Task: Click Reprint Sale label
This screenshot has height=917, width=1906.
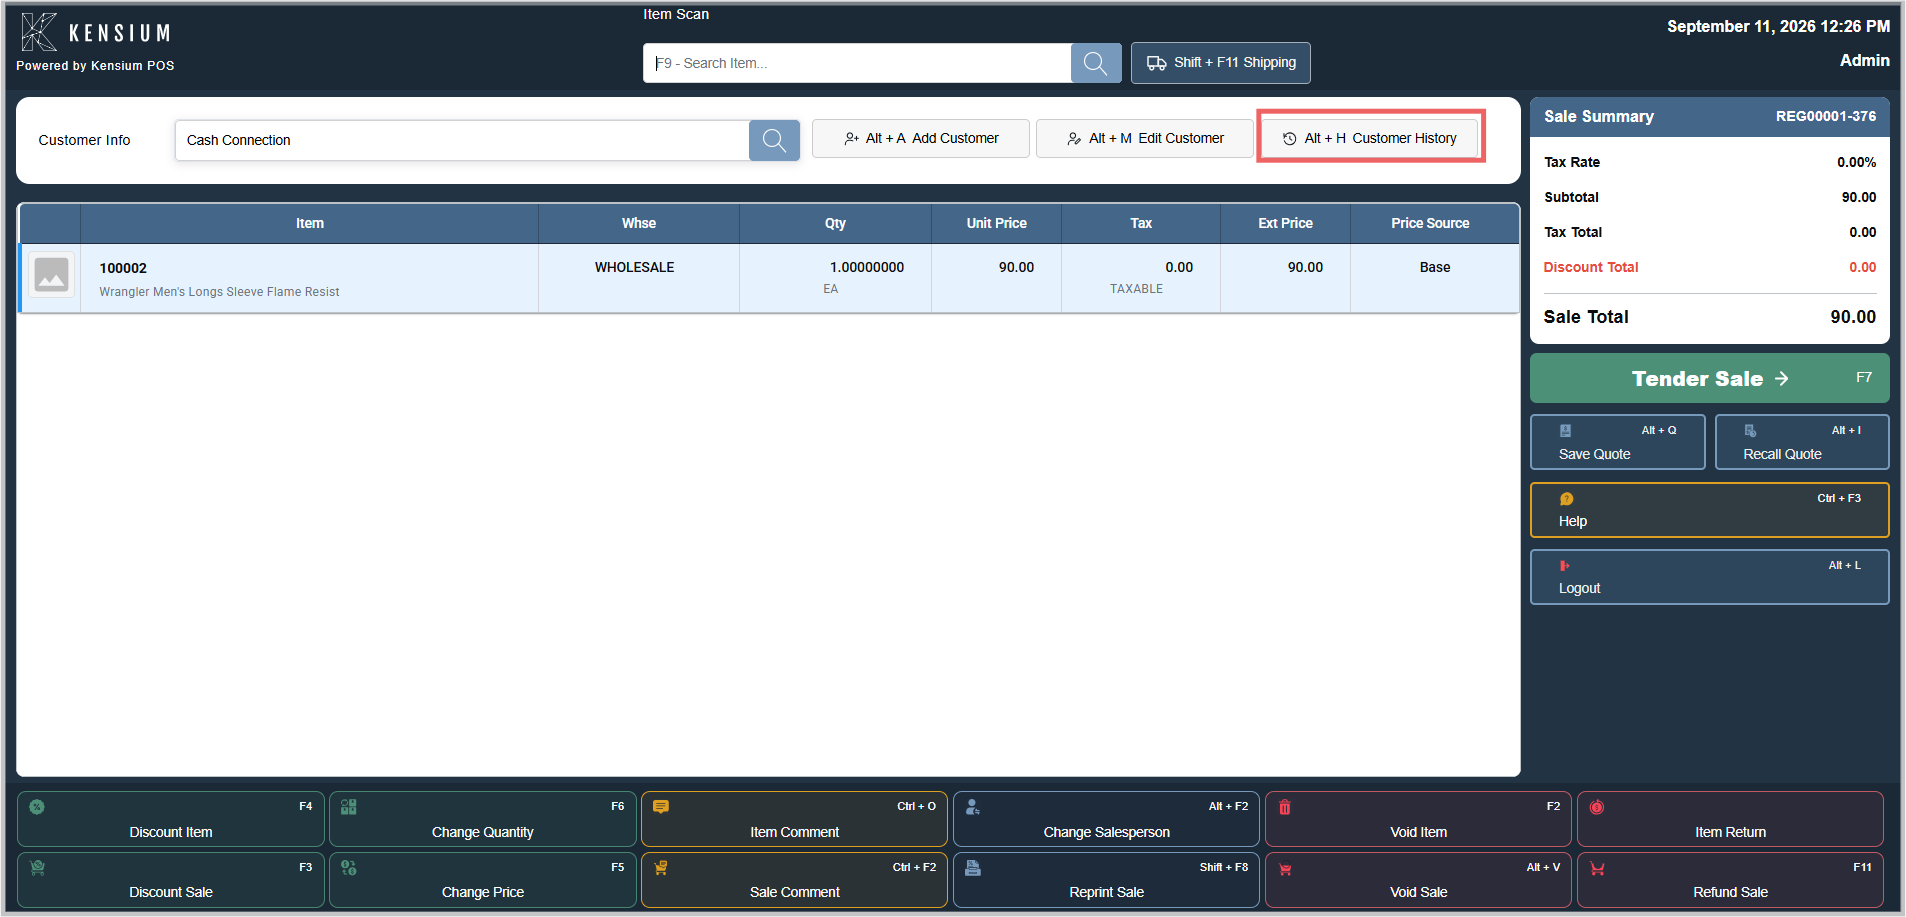Action: coord(1107,892)
